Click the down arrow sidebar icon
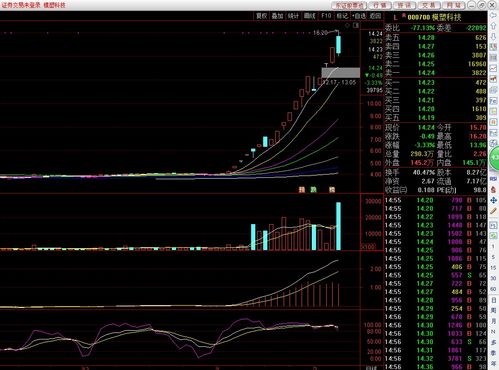Viewport: 499px width, 370px height. (x=493, y=37)
